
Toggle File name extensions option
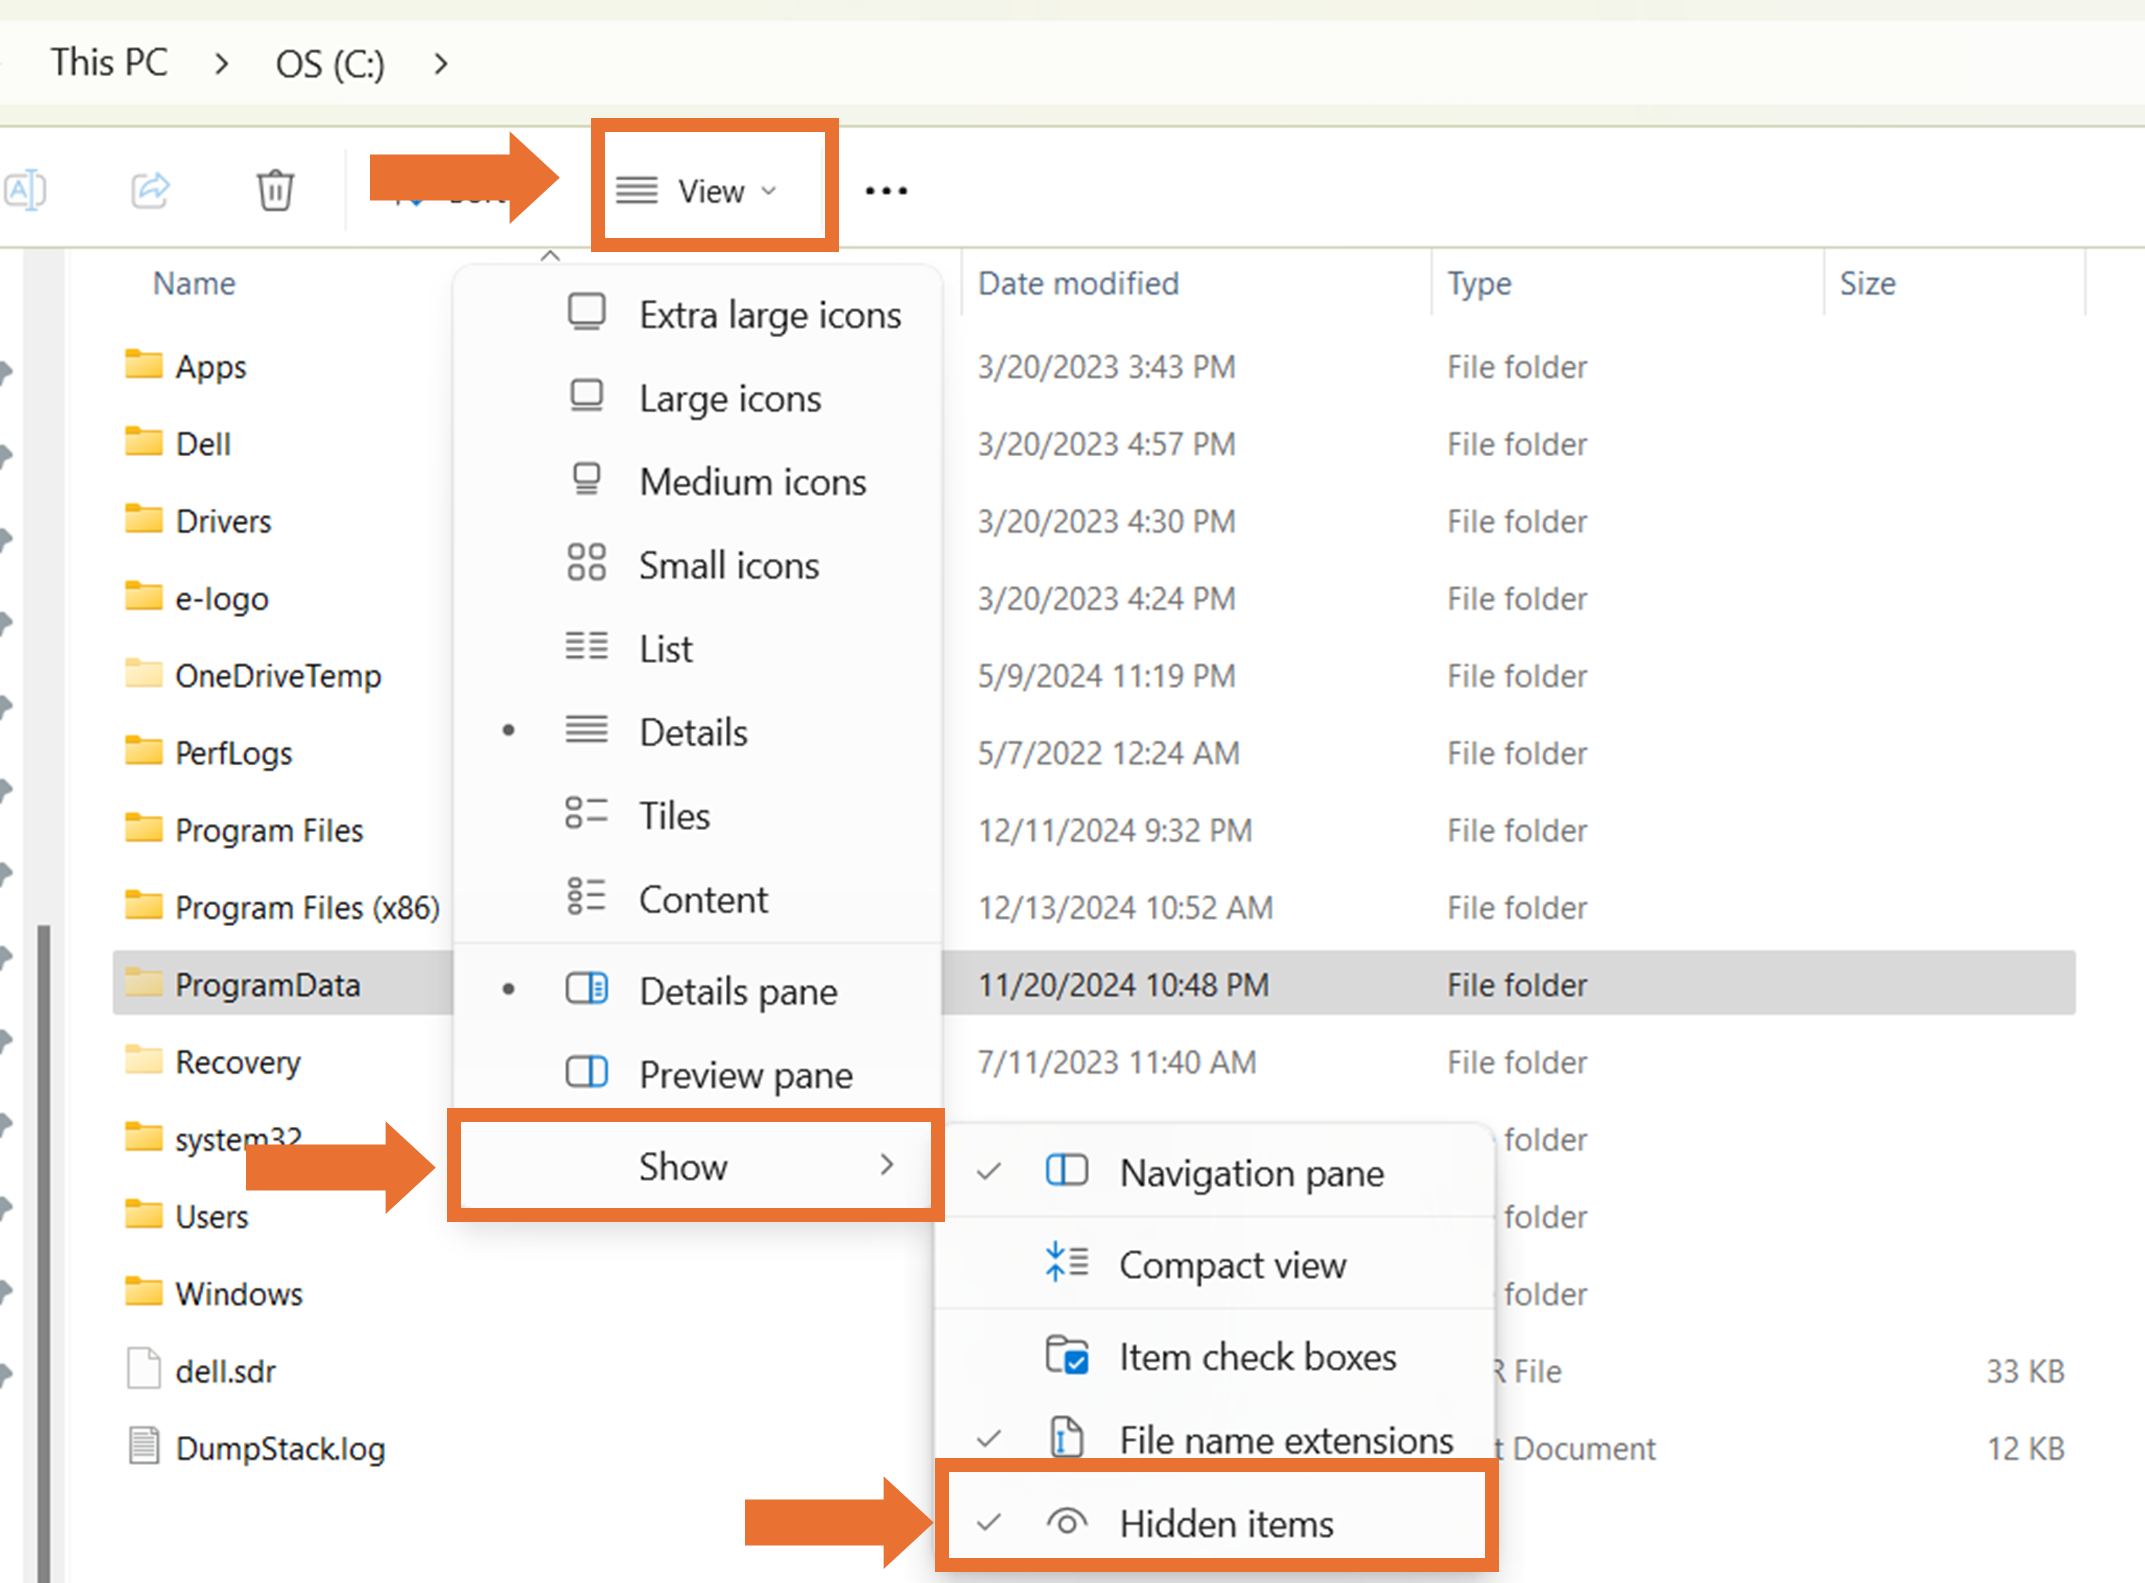[1285, 1440]
